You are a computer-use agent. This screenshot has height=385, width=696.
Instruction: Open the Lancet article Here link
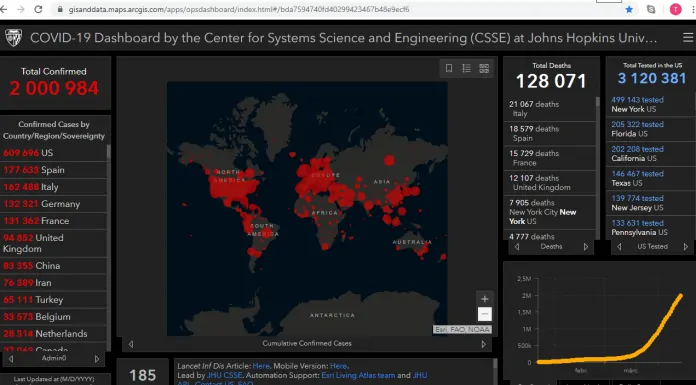(x=261, y=366)
